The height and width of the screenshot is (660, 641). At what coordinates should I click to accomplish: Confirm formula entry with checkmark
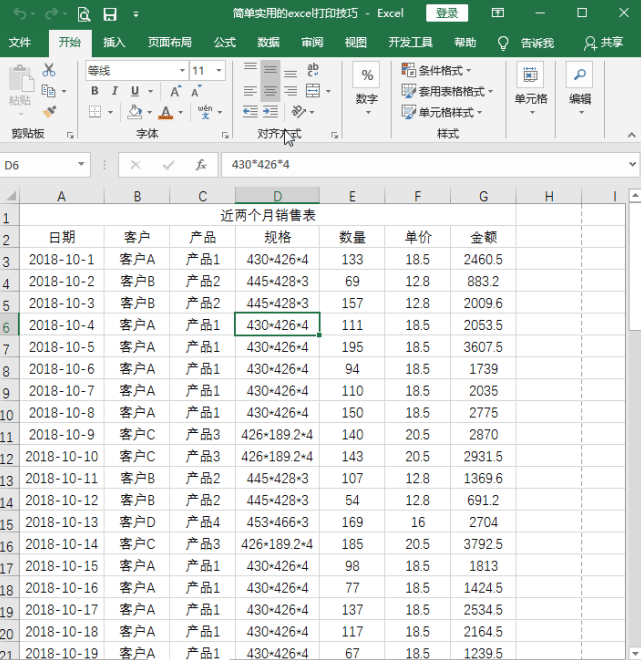click(168, 165)
